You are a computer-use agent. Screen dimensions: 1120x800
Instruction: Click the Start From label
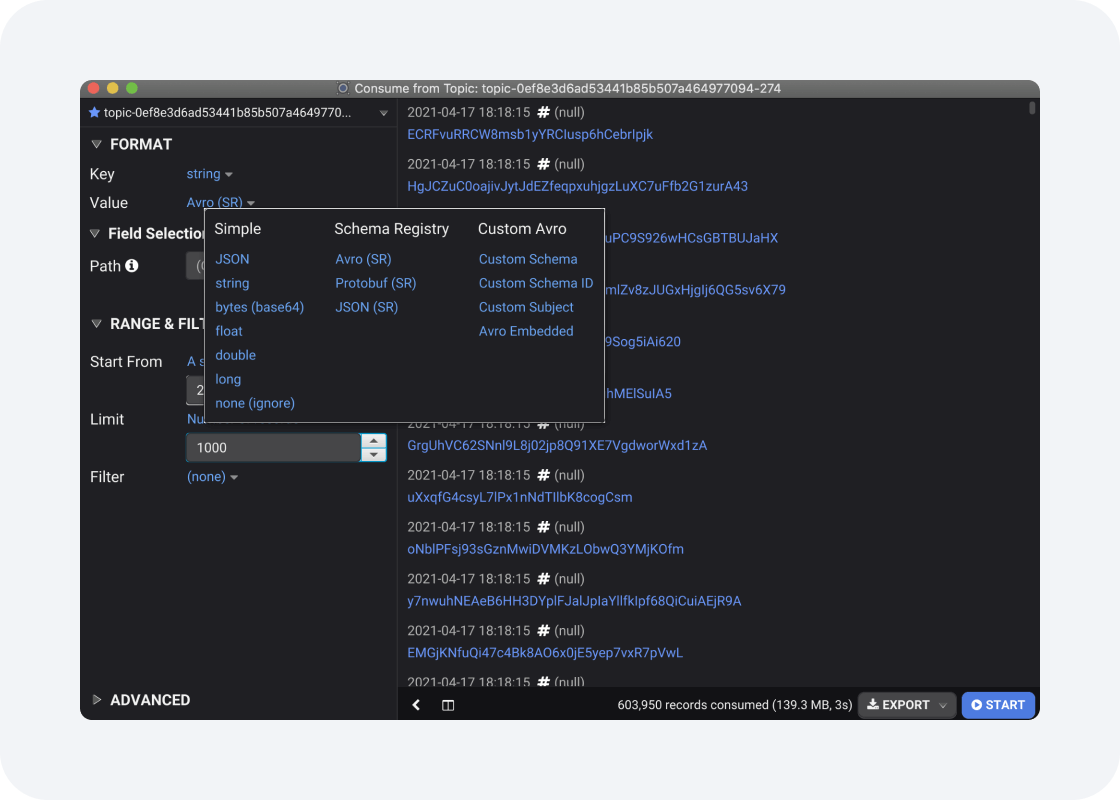(x=126, y=362)
